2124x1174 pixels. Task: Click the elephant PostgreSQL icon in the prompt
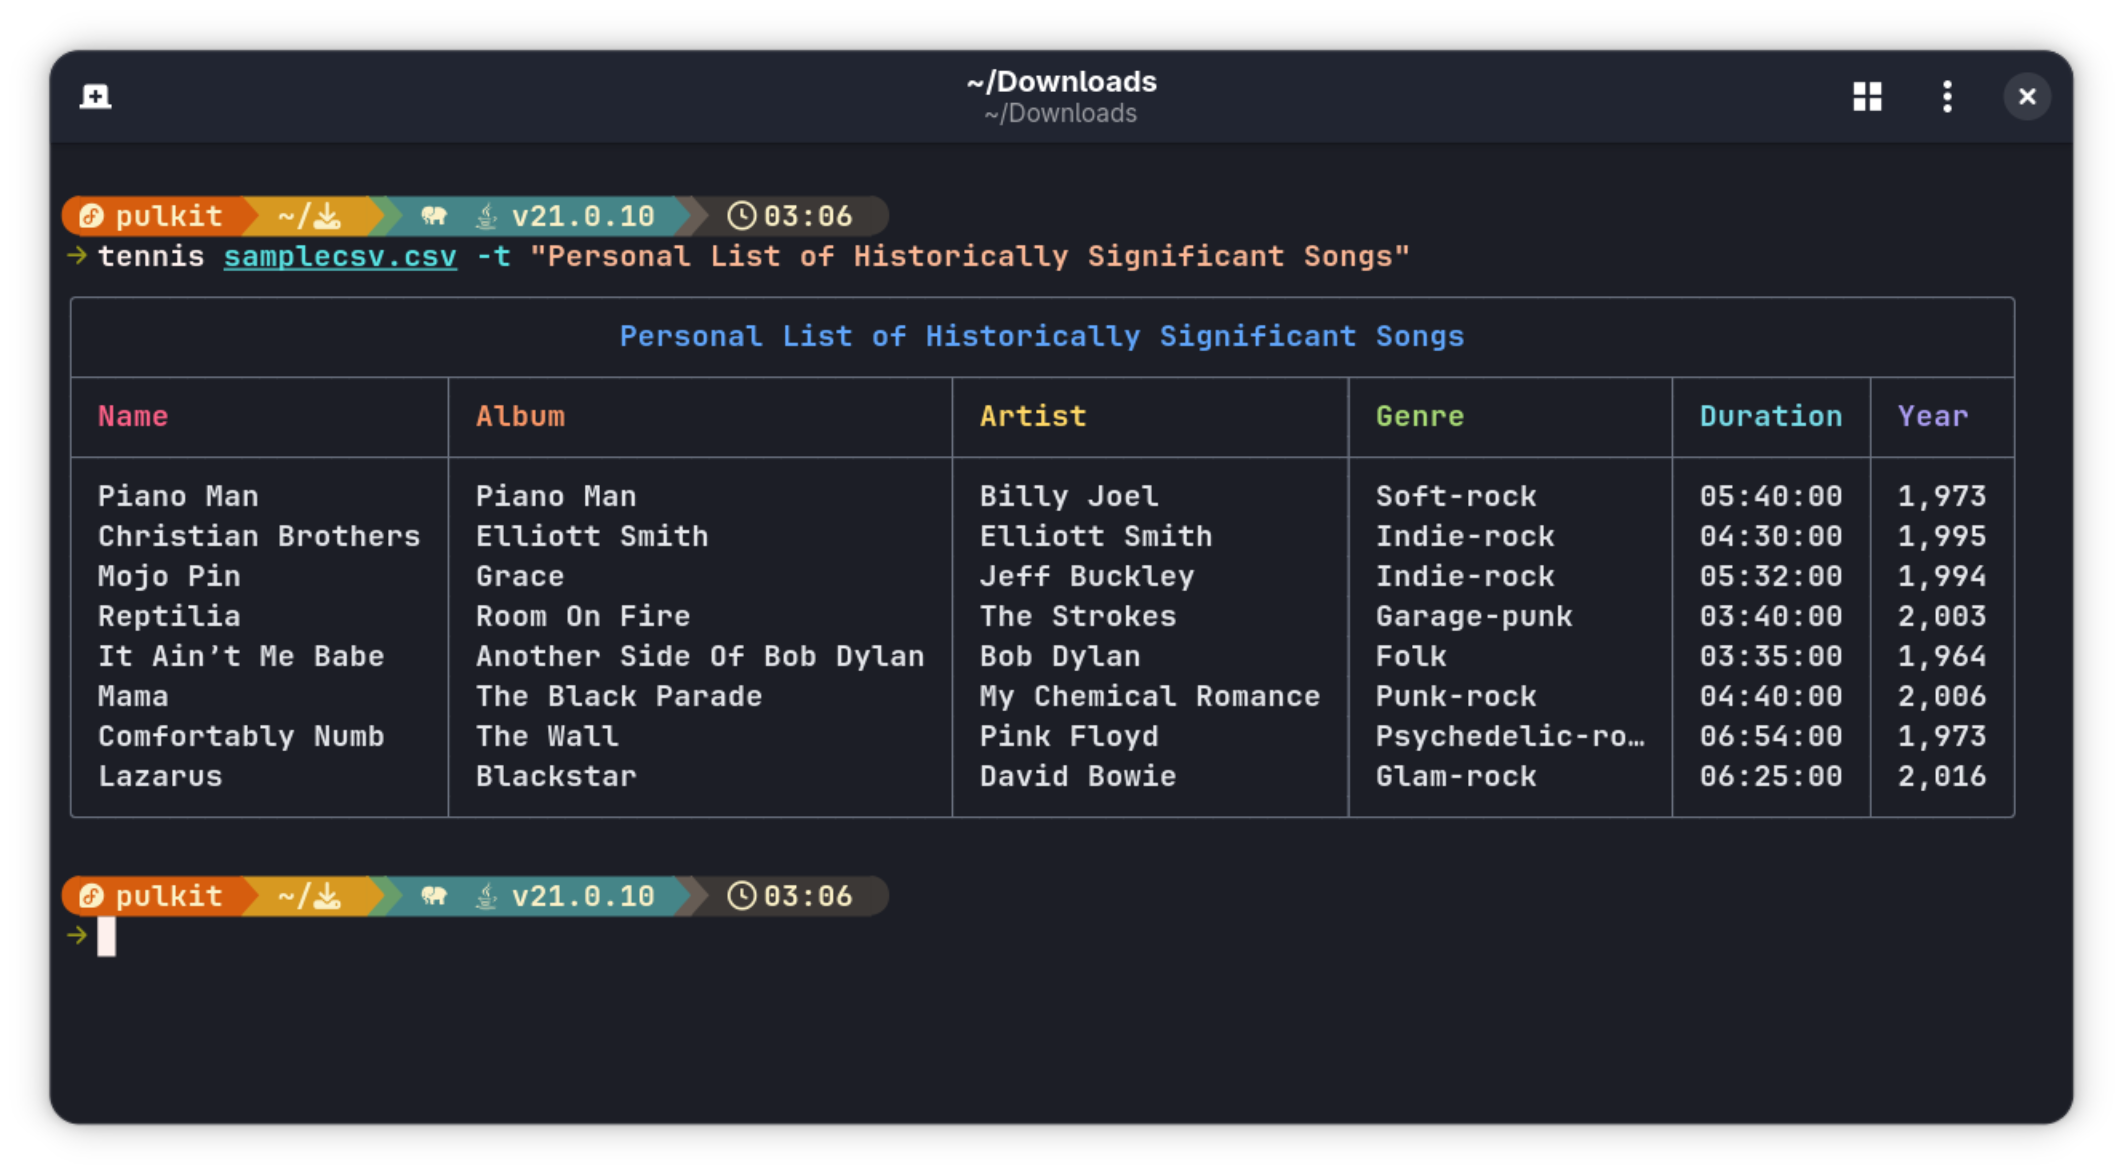tap(434, 215)
